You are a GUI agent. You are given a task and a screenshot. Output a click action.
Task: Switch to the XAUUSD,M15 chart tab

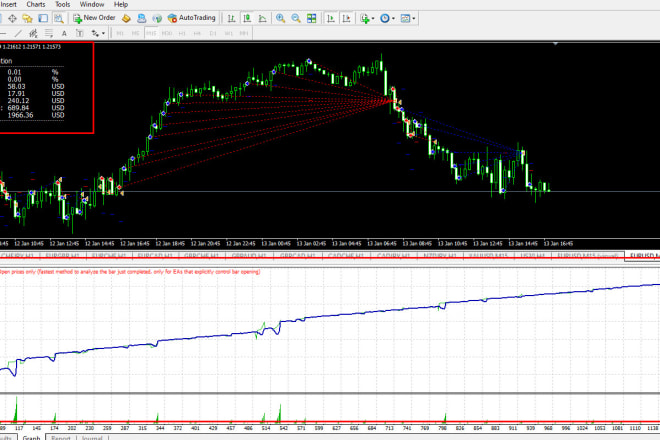488,256
